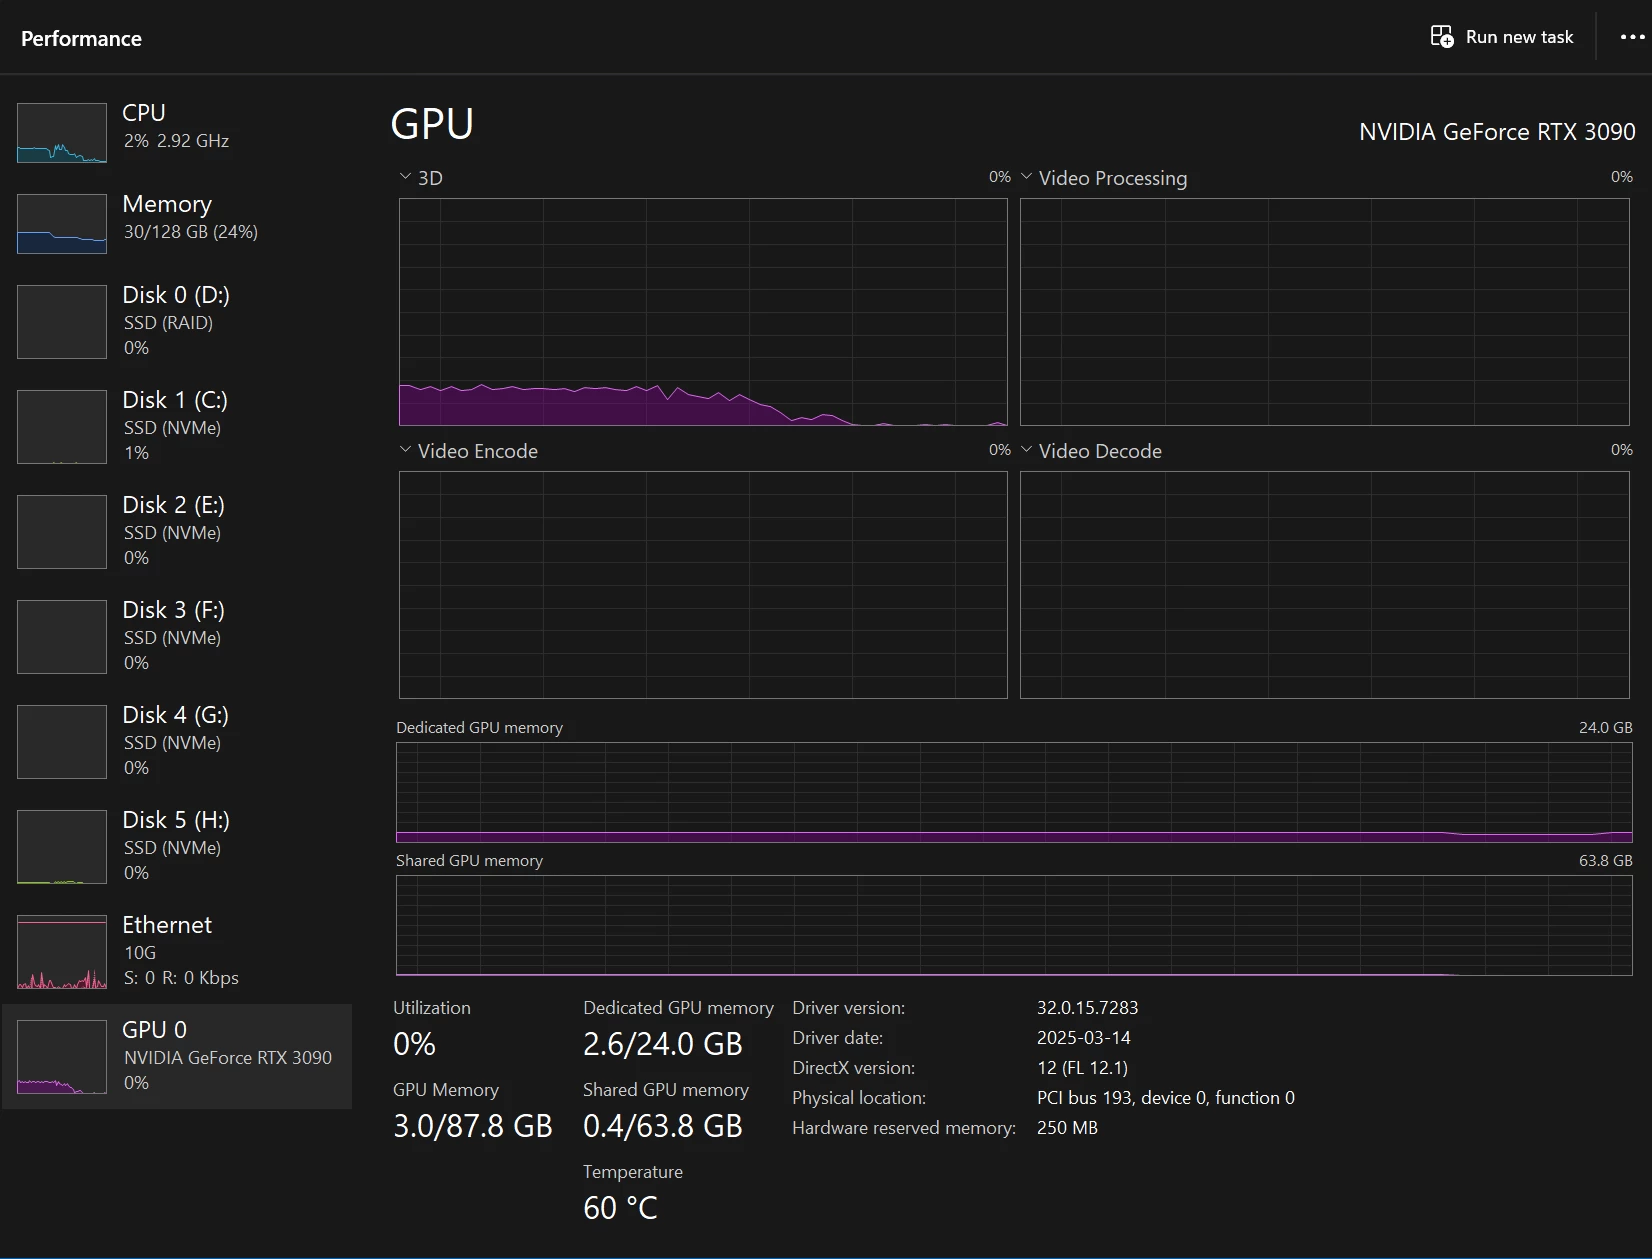Select the Disk 3 (F:) graph thumbnail
Screen dimensions: 1652x1259
tap(62, 637)
